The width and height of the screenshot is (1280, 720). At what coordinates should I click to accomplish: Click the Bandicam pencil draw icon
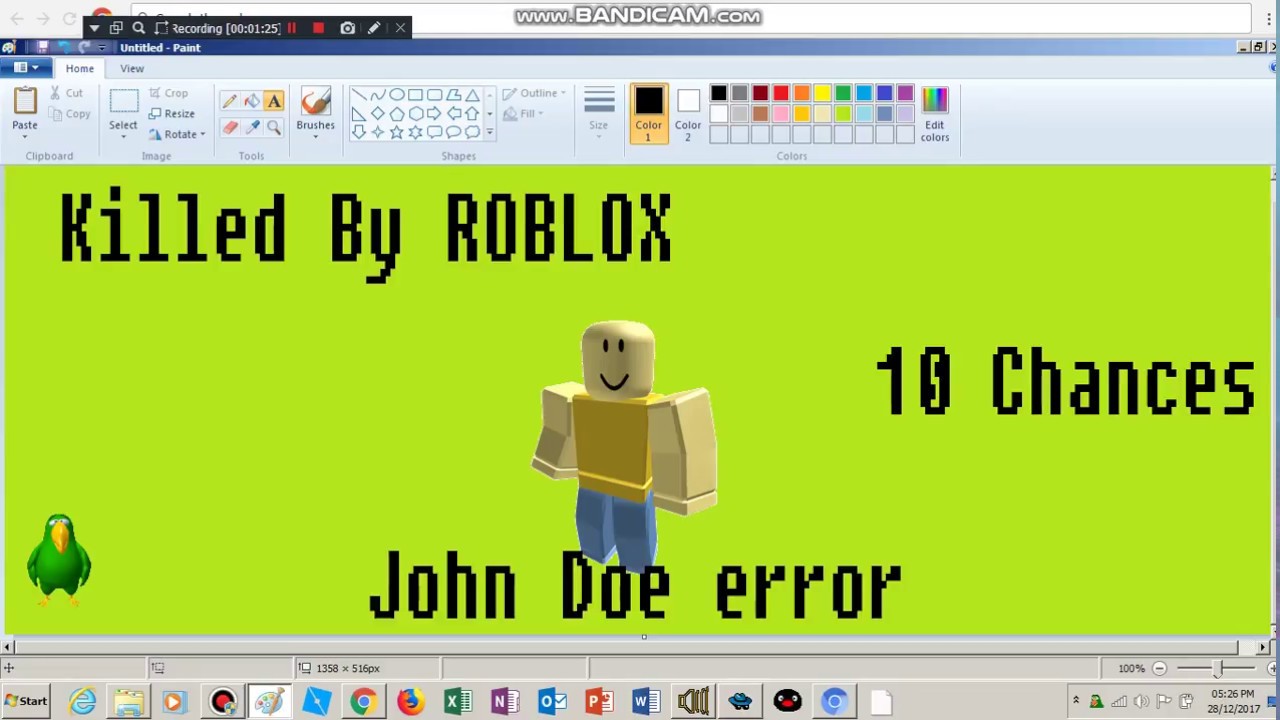click(373, 28)
